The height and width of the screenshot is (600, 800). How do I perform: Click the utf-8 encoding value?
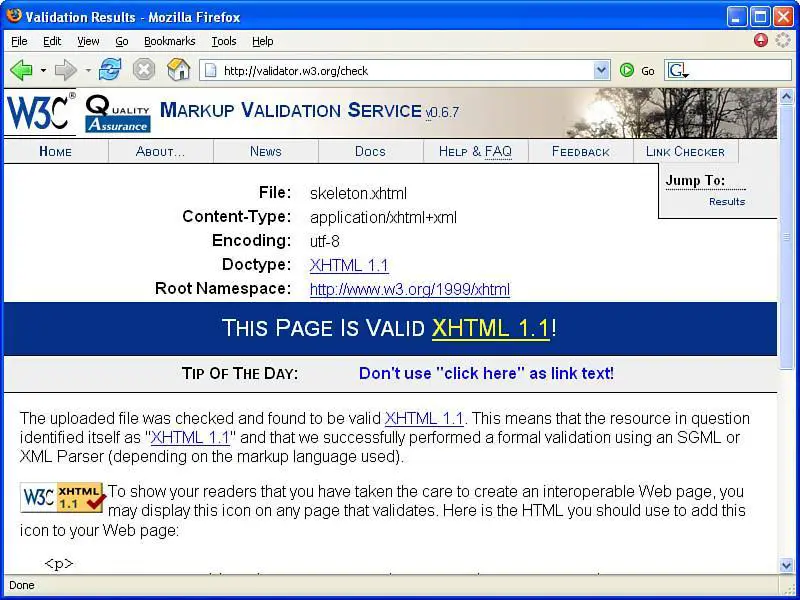click(x=324, y=241)
